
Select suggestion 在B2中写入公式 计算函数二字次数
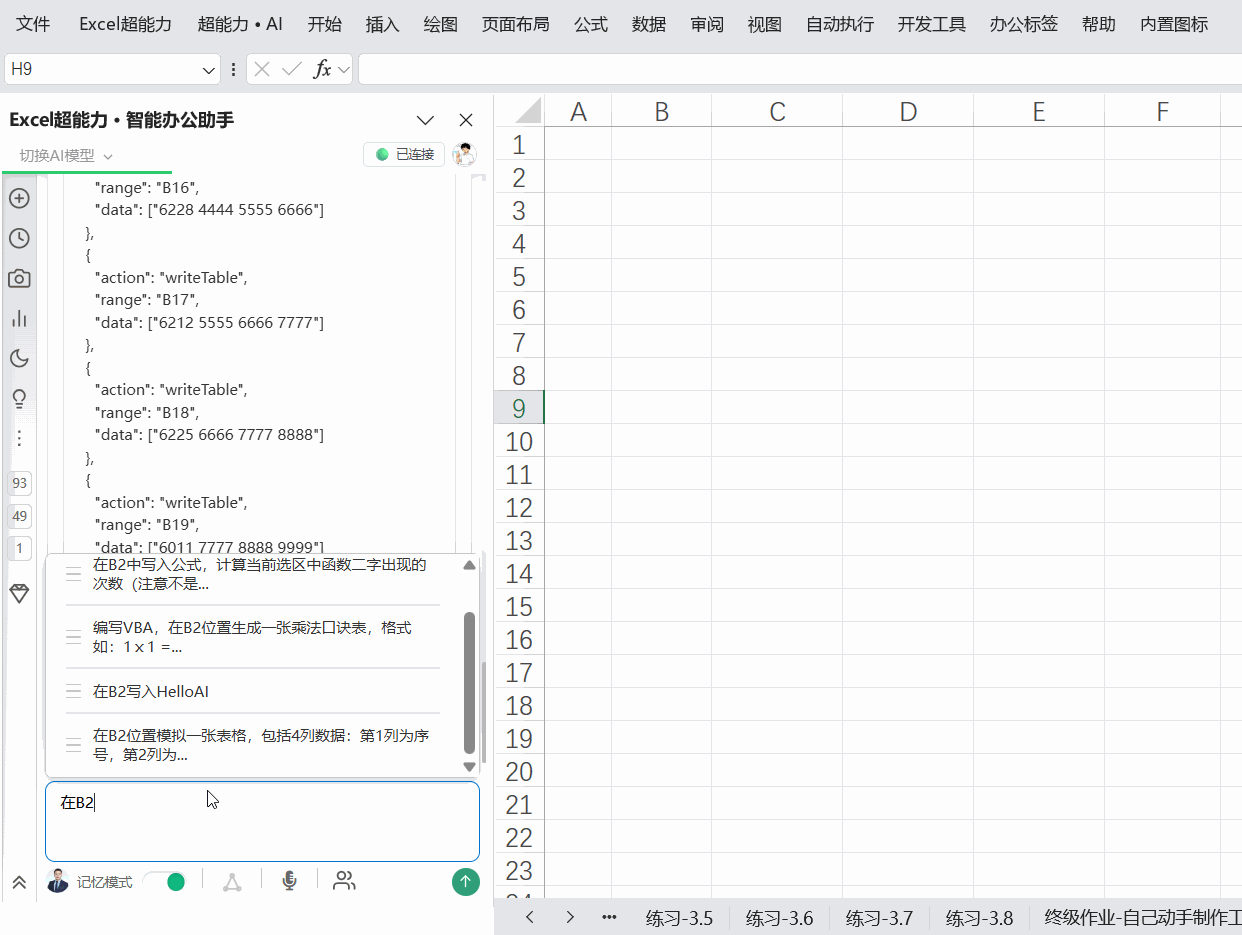click(x=252, y=575)
